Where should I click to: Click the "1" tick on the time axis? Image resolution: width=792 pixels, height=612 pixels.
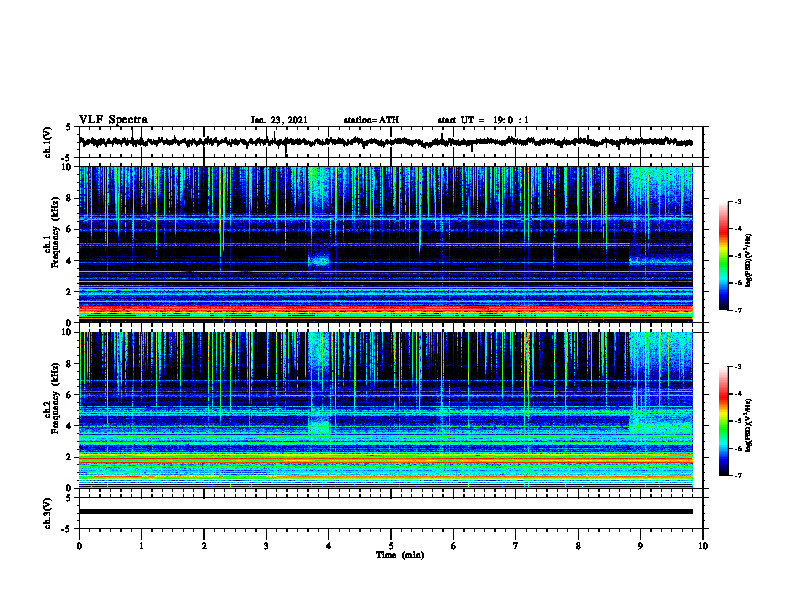point(141,546)
